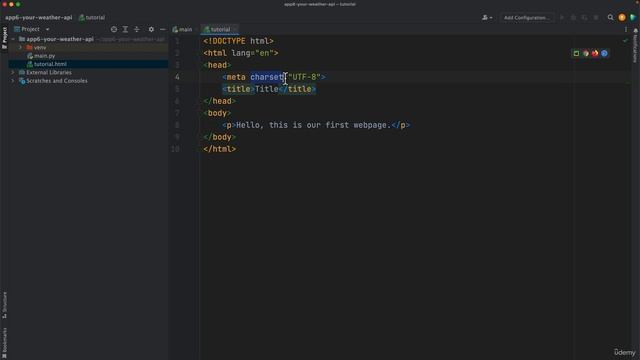Expand External Libraries node
This screenshot has width=640, height=360.
(13, 73)
